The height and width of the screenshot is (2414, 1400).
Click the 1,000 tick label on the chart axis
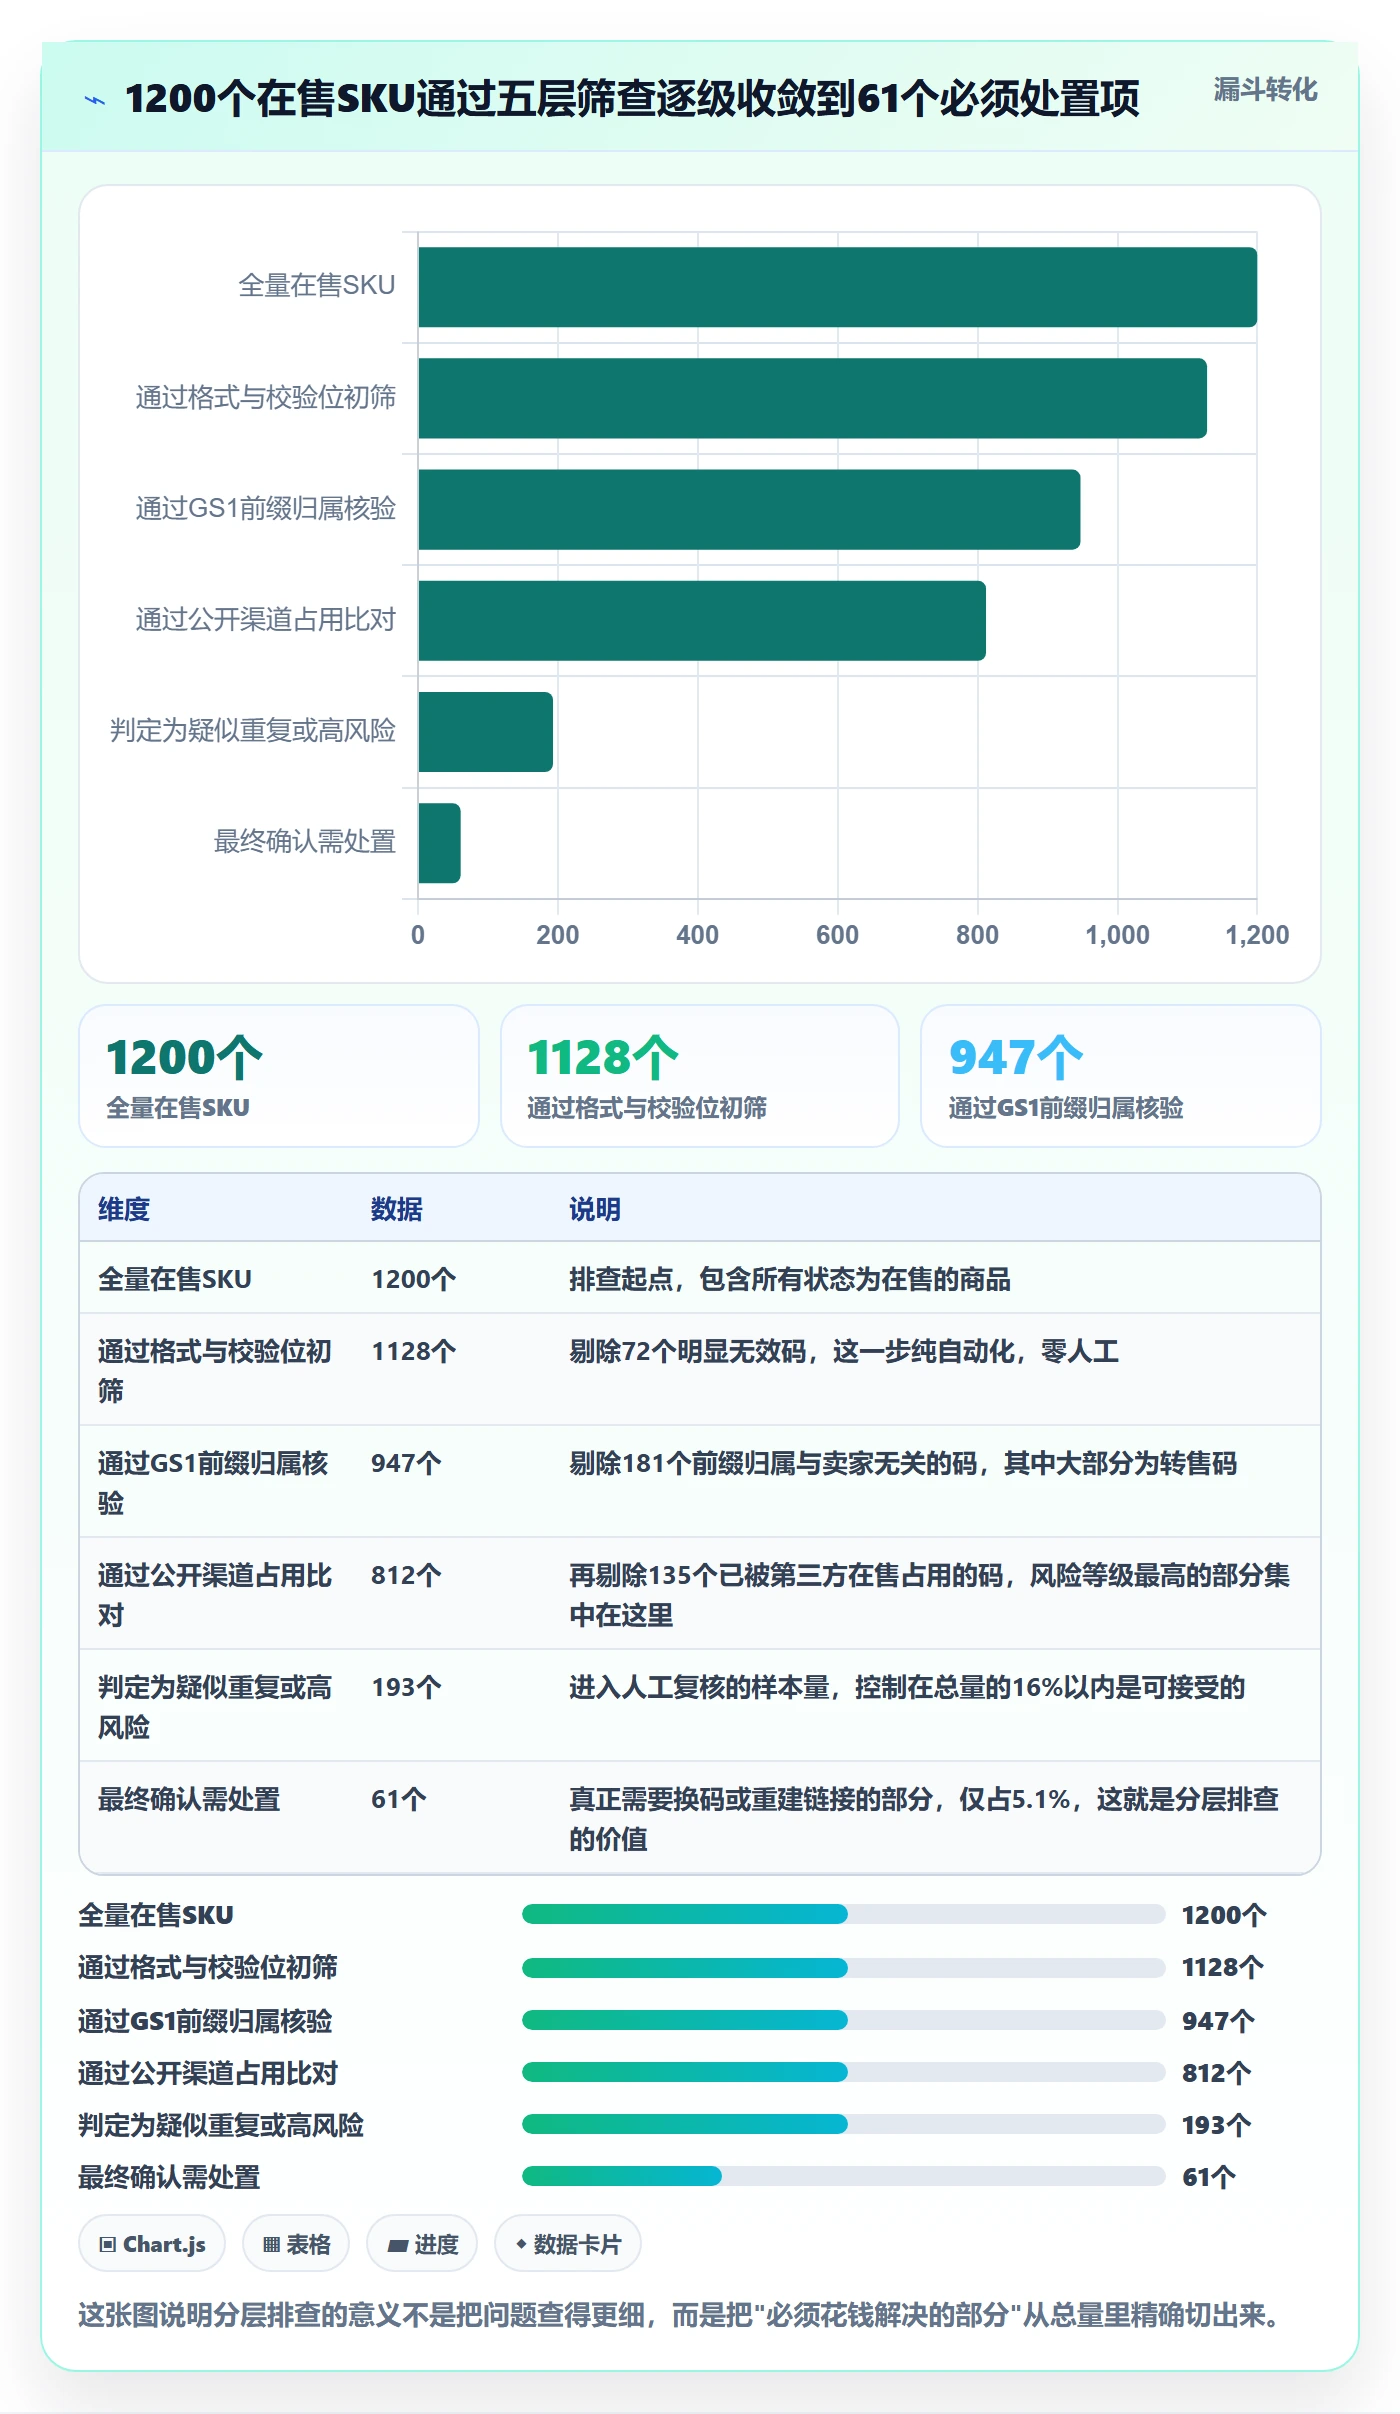click(x=1117, y=935)
